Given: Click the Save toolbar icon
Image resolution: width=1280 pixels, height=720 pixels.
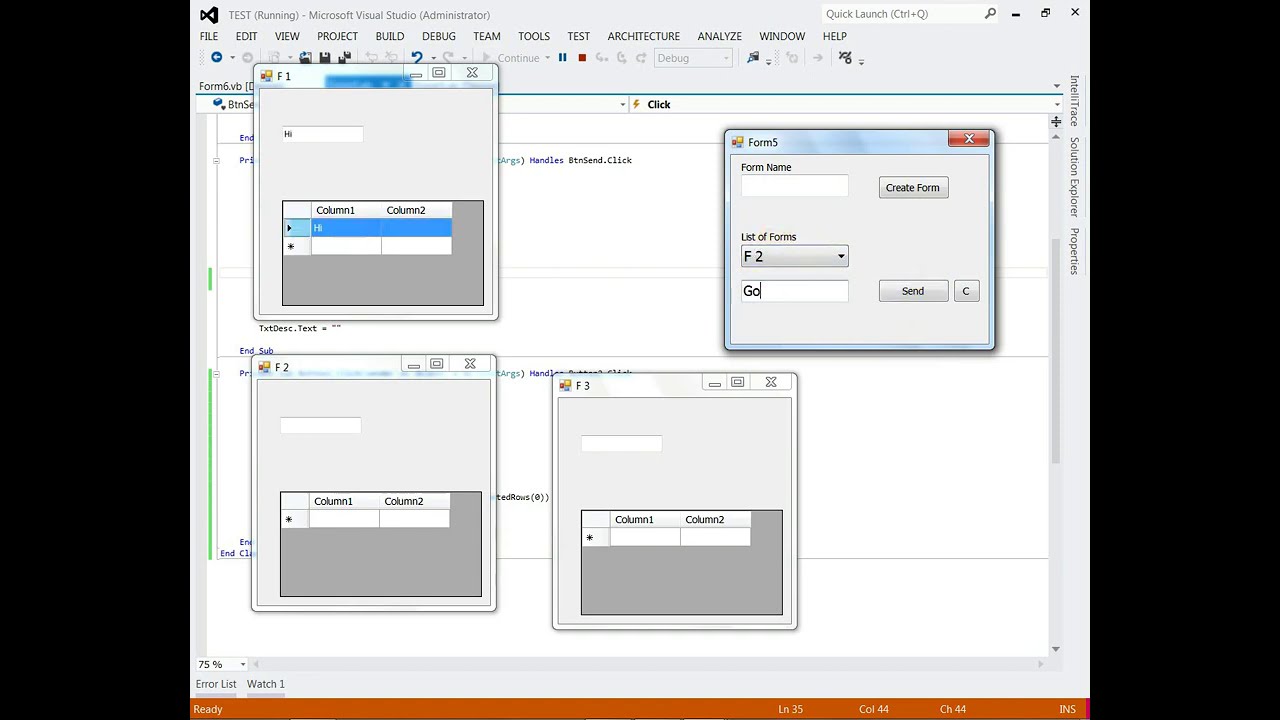Looking at the screenshot, I should point(325,58).
